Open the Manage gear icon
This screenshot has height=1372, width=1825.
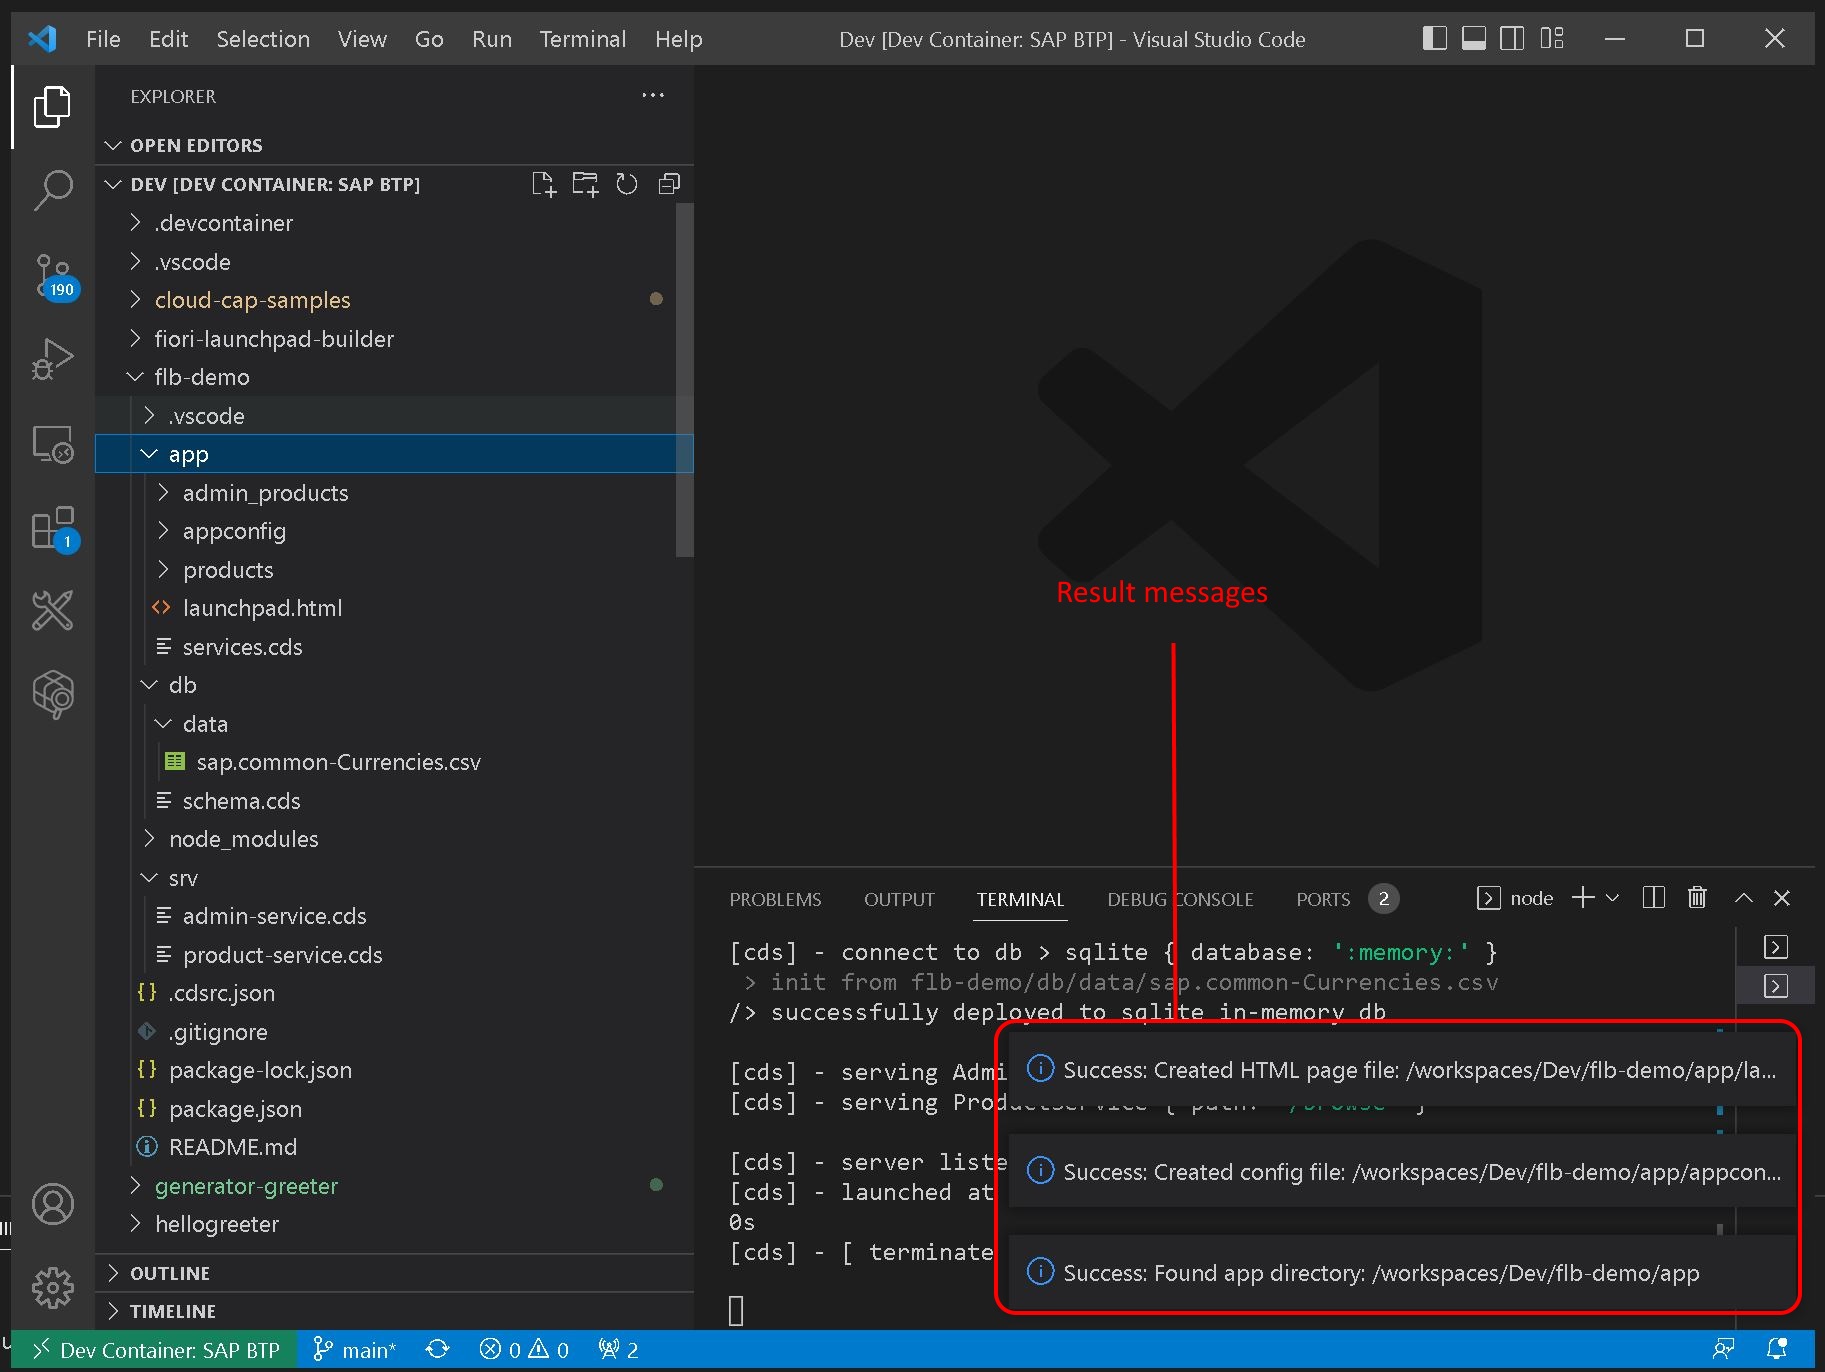[52, 1288]
